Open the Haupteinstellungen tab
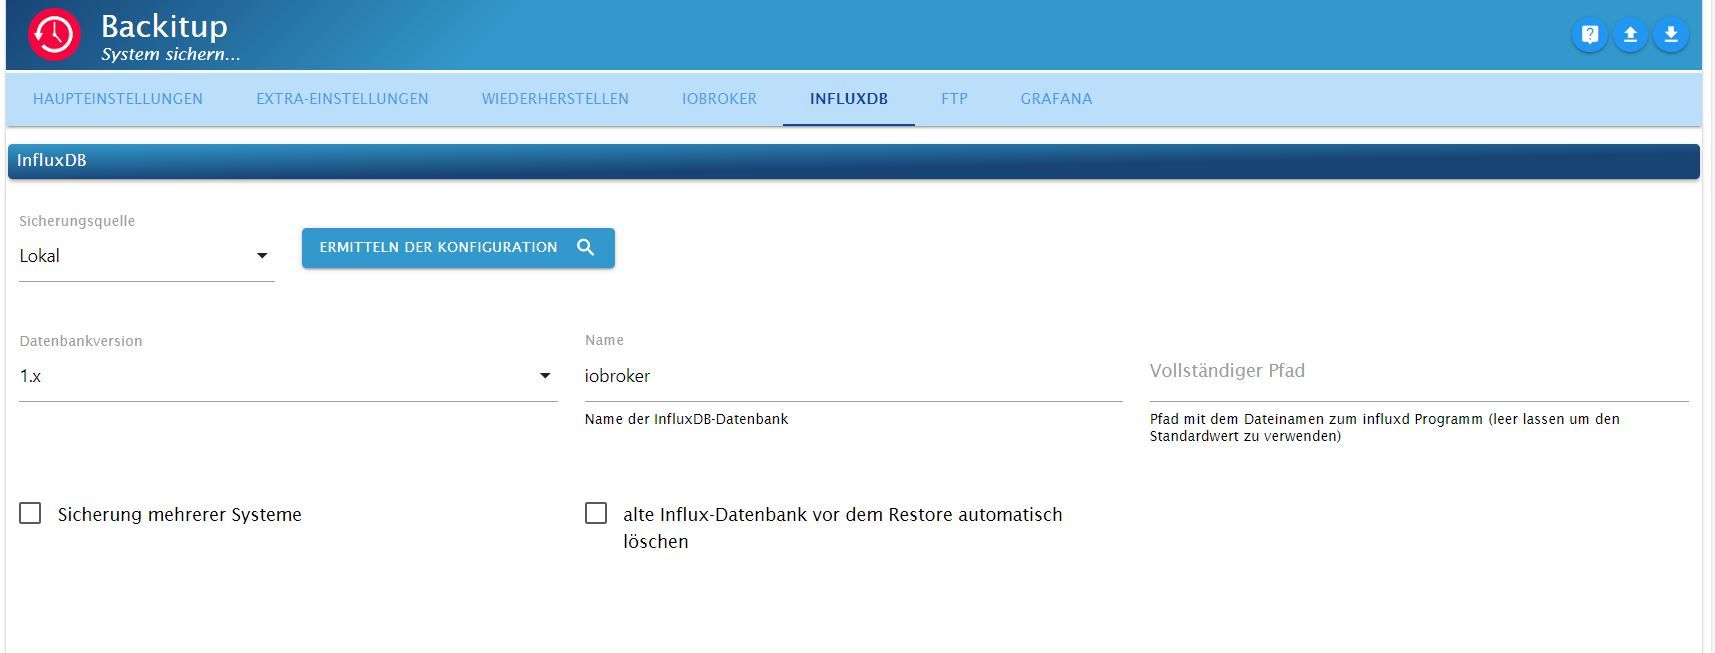Viewport: 1715px width, 653px height. (x=118, y=99)
